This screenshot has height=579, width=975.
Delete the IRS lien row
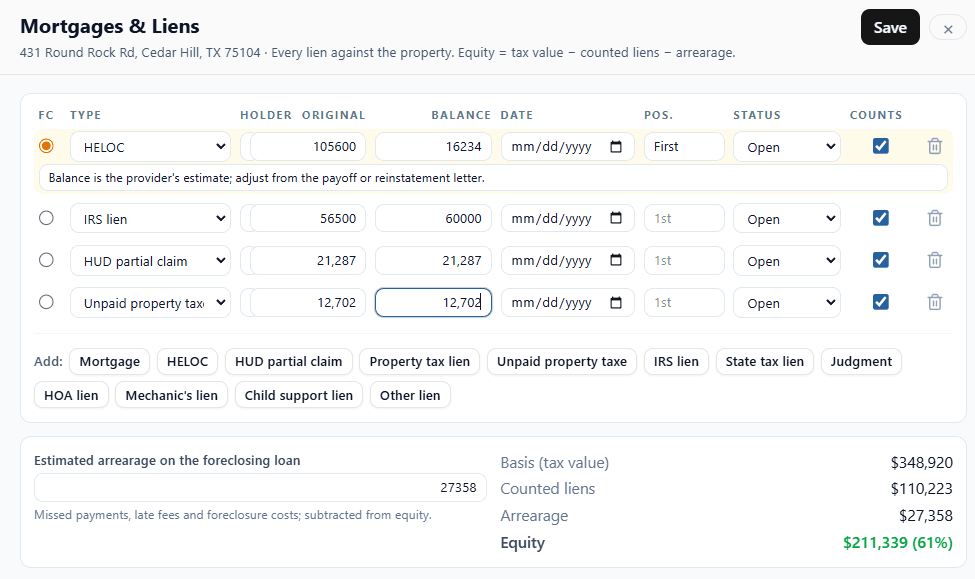point(935,218)
